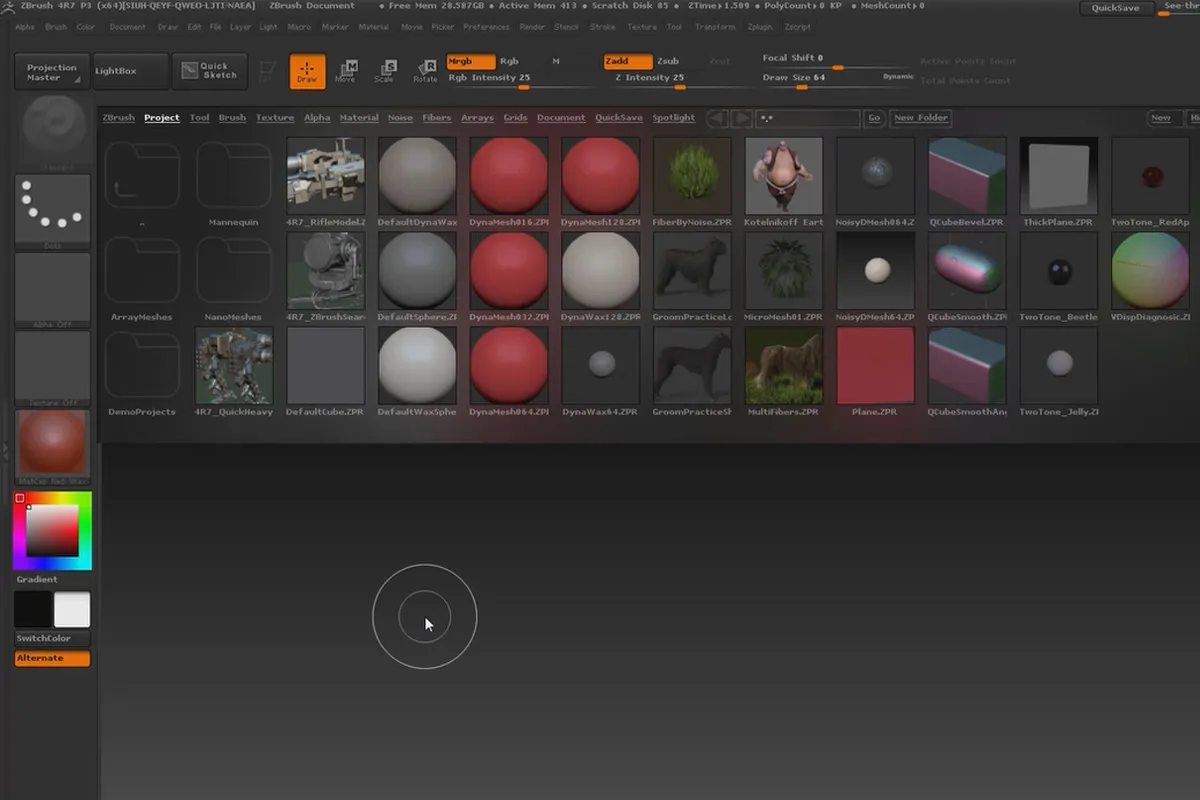Select the black secondary color swatch
Image resolution: width=1200 pixels, height=800 pixels.
(x=33, y=610)
